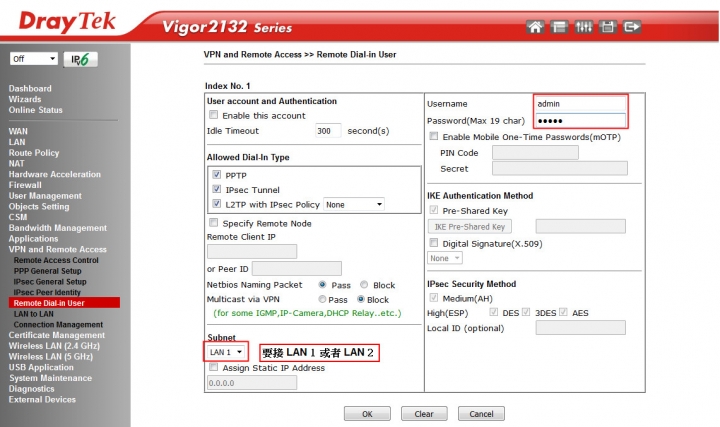Click the Cancel button
This screenshot has height=427, width=720.
tap(481, 414)
